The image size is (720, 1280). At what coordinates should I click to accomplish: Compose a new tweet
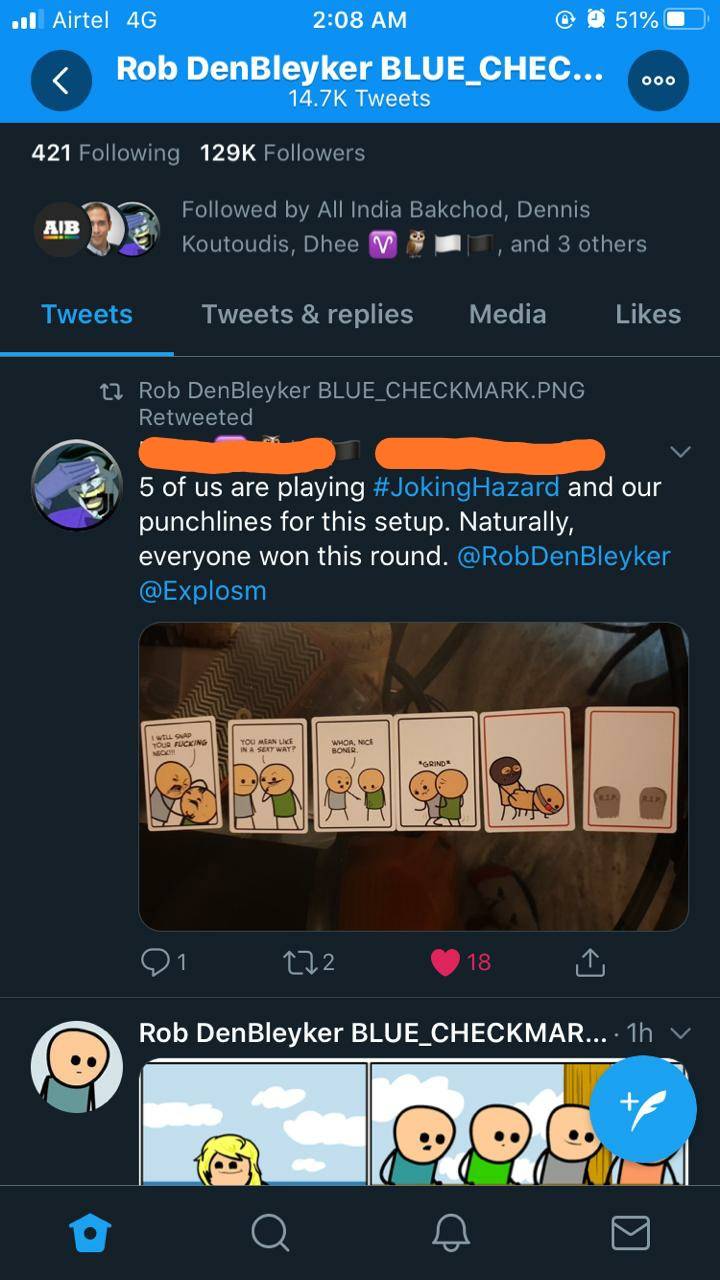643,1108
